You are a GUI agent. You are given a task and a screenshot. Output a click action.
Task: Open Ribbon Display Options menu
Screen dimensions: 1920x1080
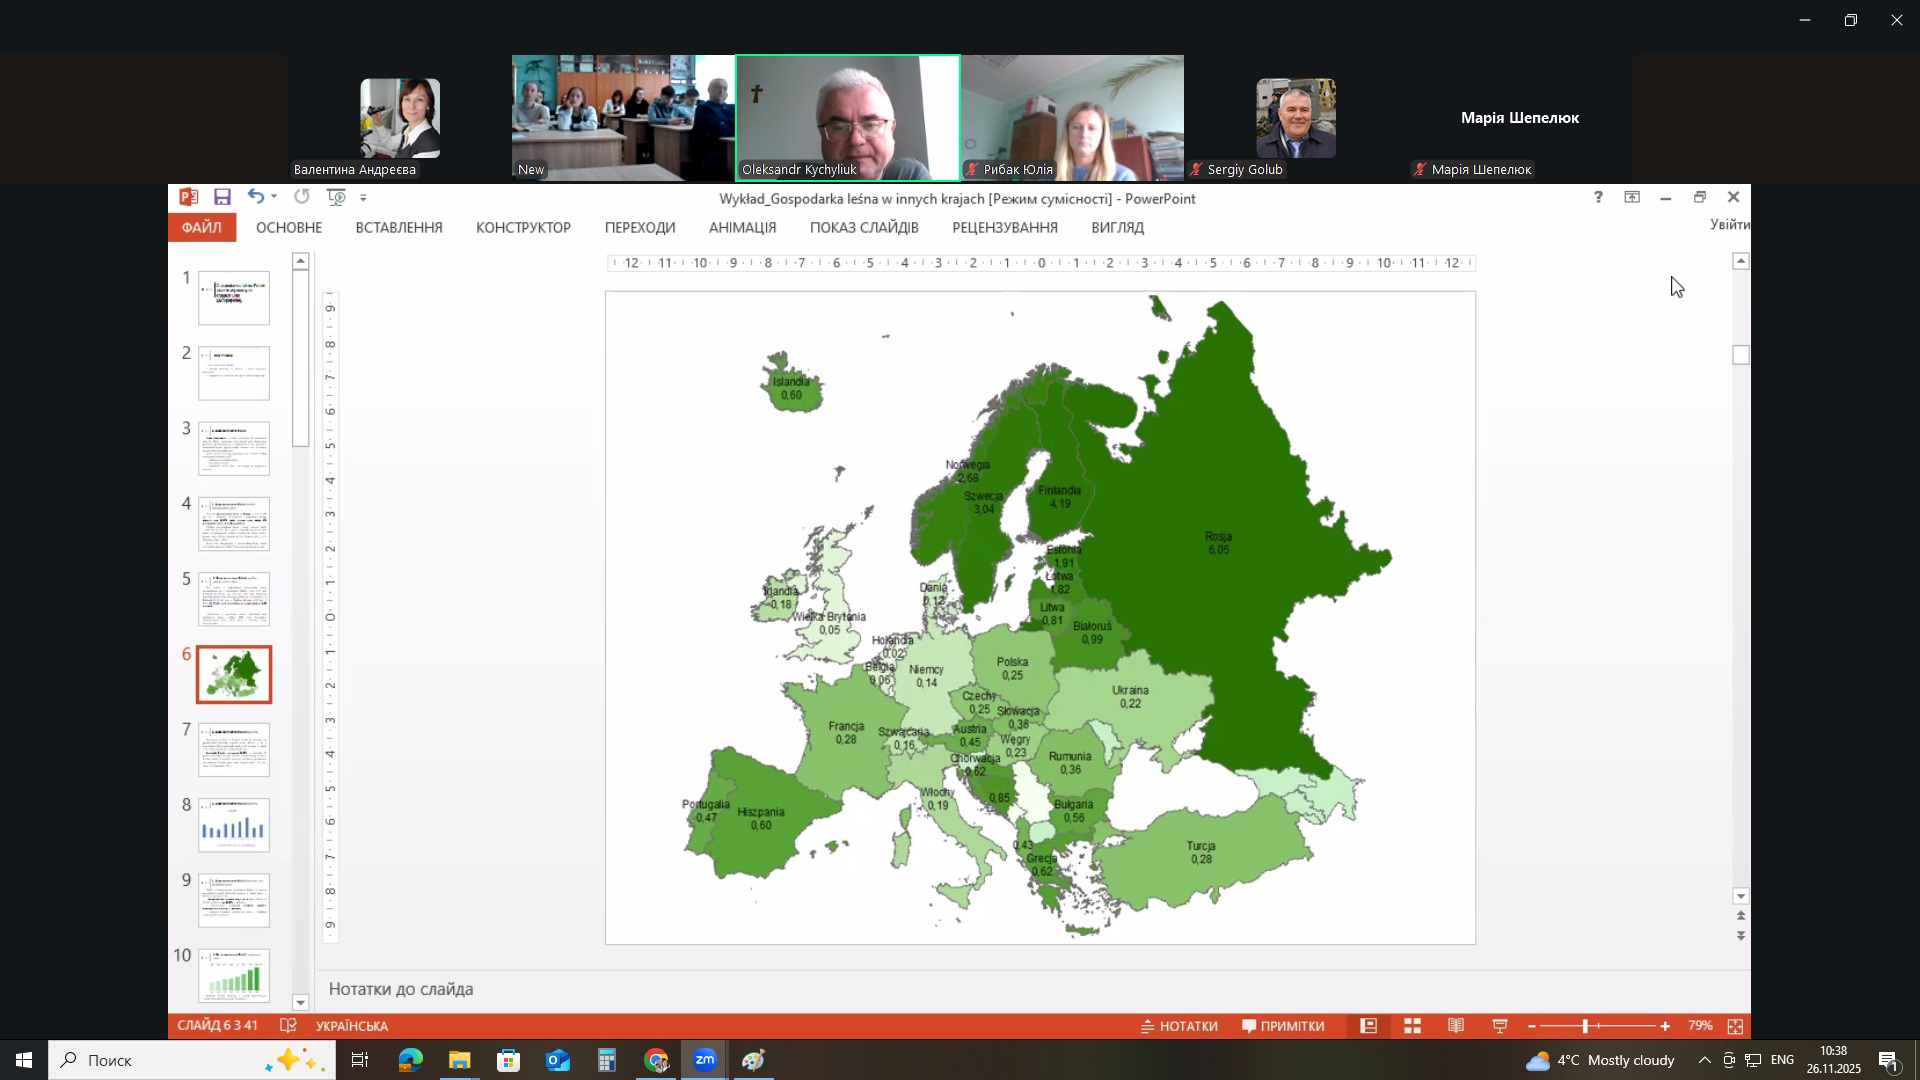point(1632,197)
